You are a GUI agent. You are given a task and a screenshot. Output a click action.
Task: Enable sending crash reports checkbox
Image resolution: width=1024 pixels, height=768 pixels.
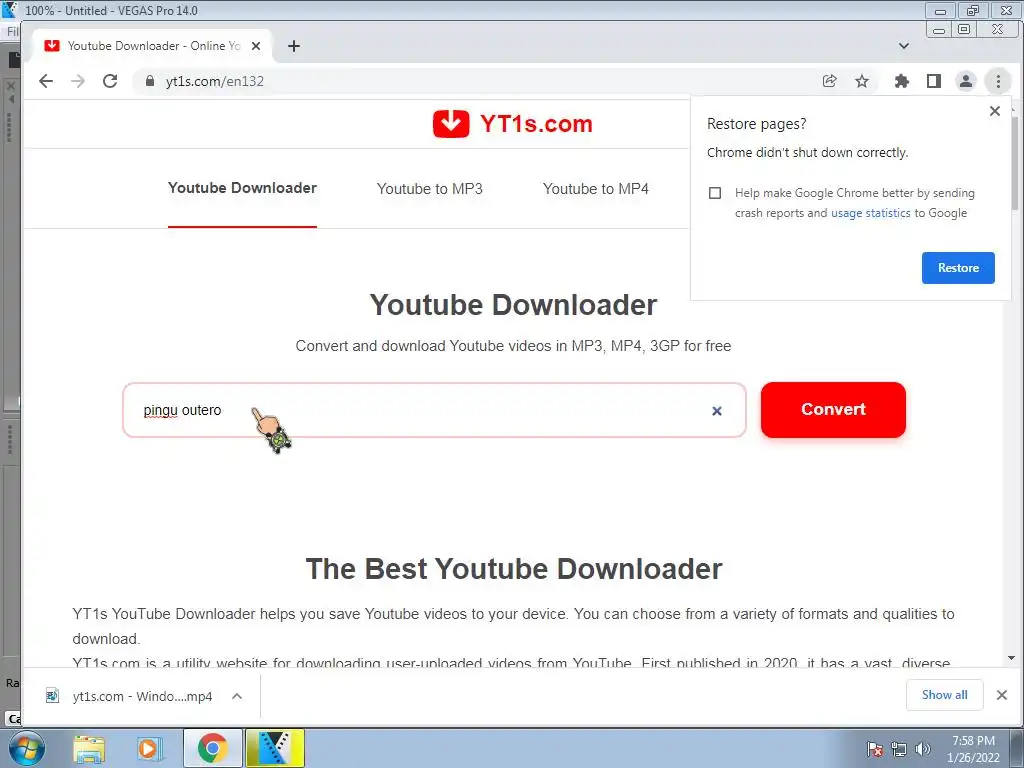coord(715,193)
